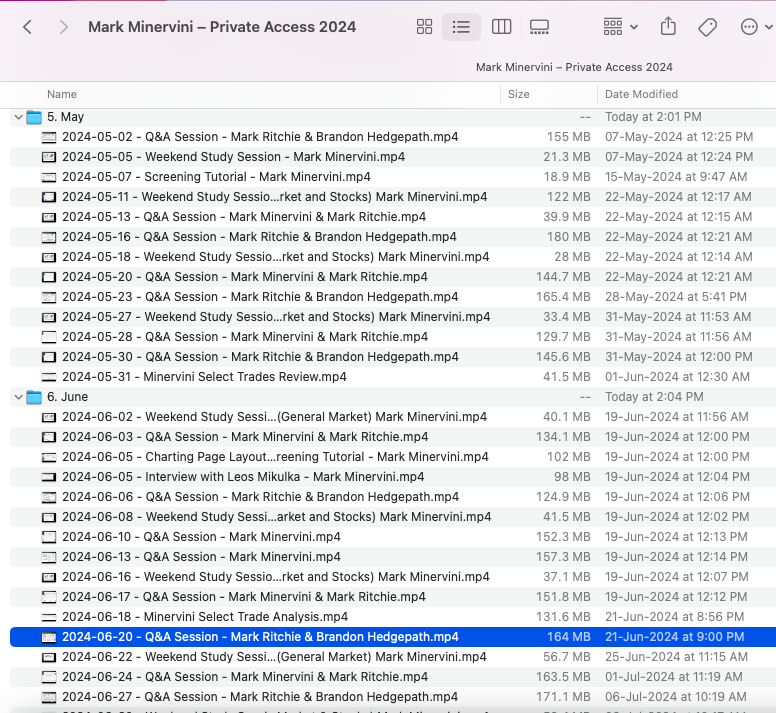Screen dimensions: 776x713
Task: Click the 6. June folder name
Action: [x=67, y=397]
